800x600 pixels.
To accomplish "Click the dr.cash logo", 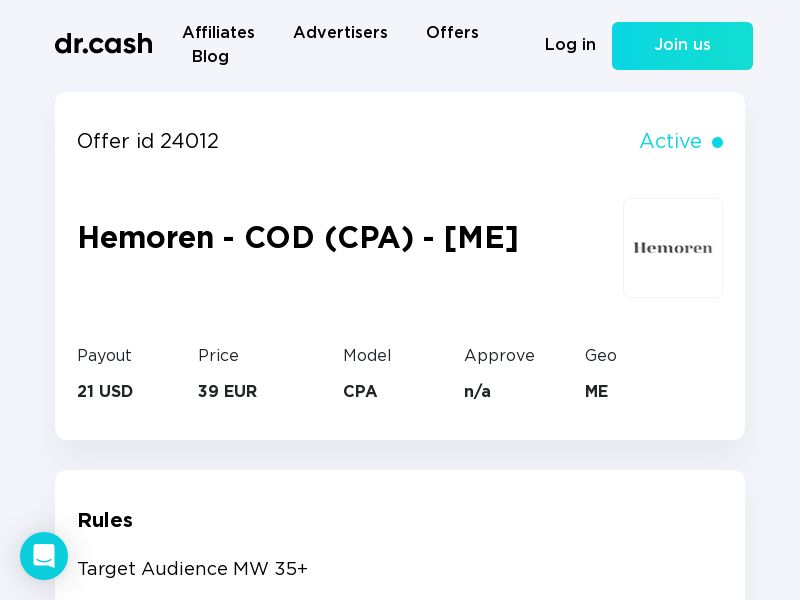I will pos(104,44).
